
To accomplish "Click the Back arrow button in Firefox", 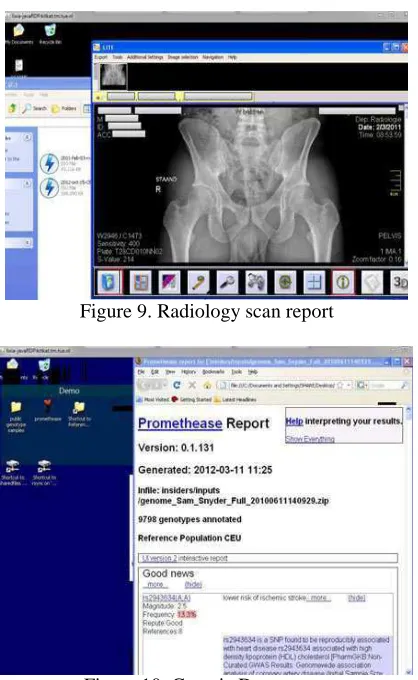I will point(145,385).
